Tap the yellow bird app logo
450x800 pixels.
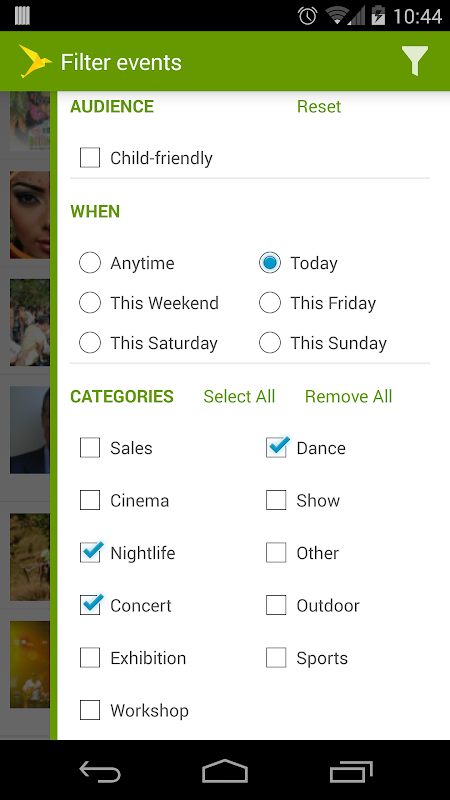tap(35, 62)
